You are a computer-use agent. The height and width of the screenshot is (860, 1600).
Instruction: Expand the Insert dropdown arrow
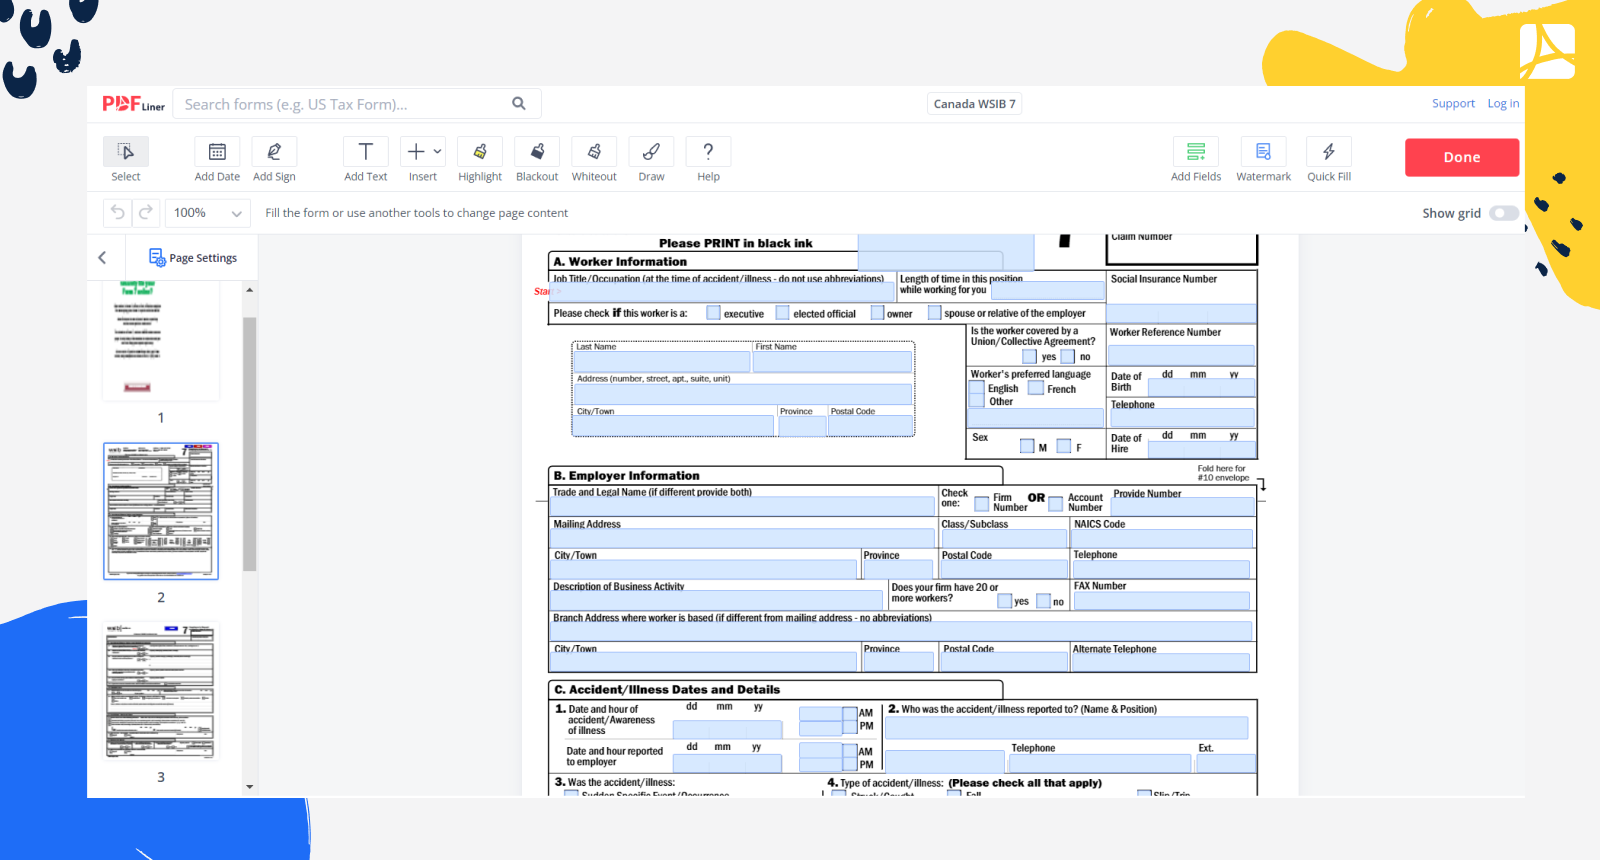pos(438,152)
